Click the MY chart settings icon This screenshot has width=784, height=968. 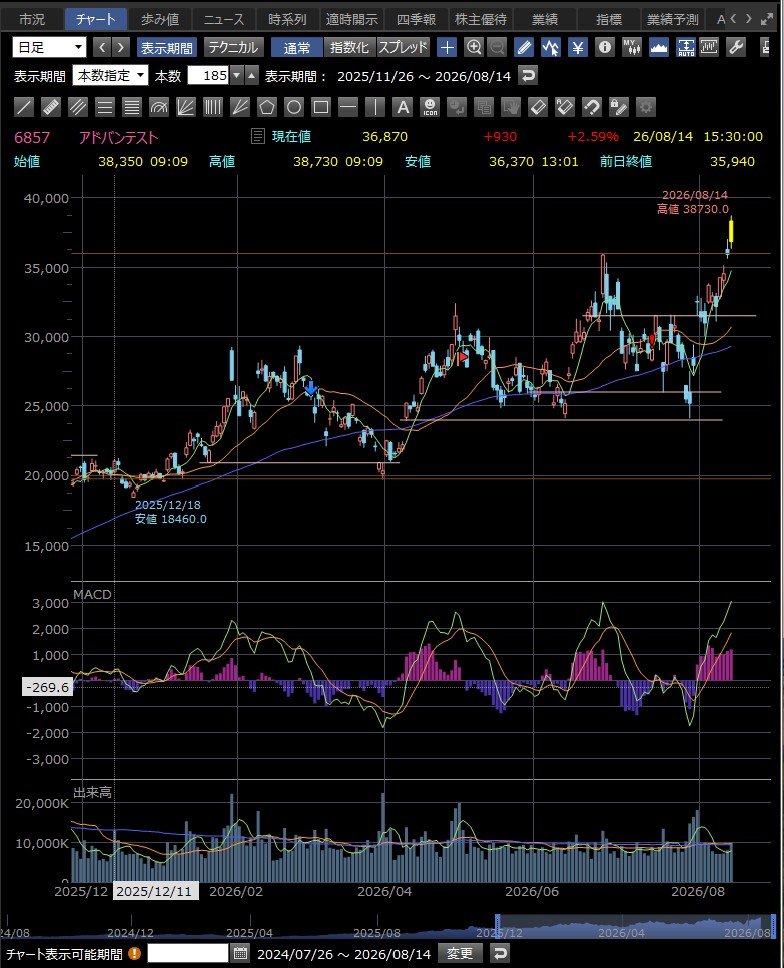pos(632,47)
